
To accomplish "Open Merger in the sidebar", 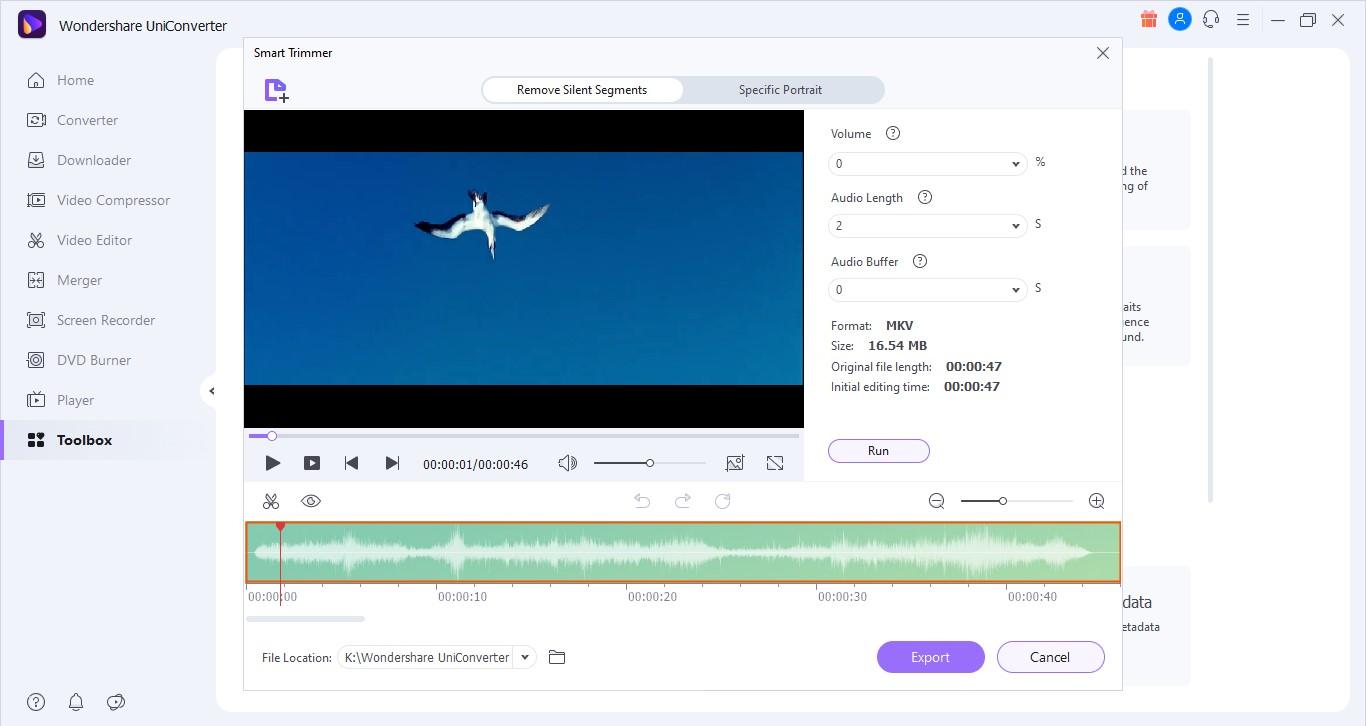I will coord(79,280).
